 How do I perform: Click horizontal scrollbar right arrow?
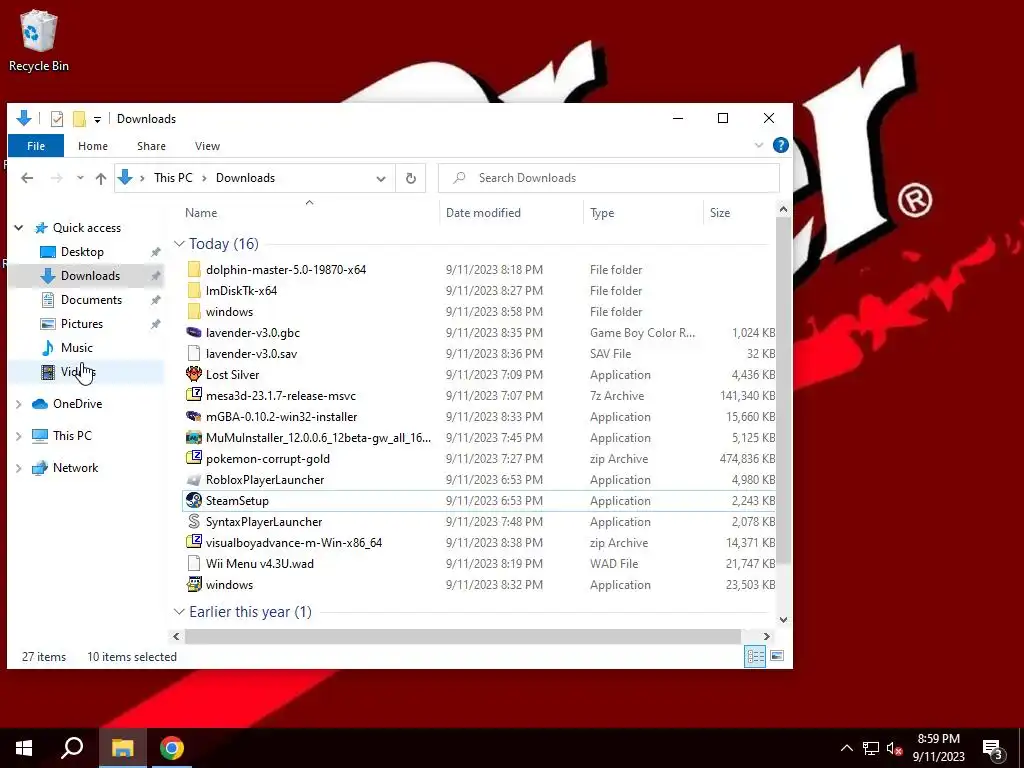click(767, 636)
